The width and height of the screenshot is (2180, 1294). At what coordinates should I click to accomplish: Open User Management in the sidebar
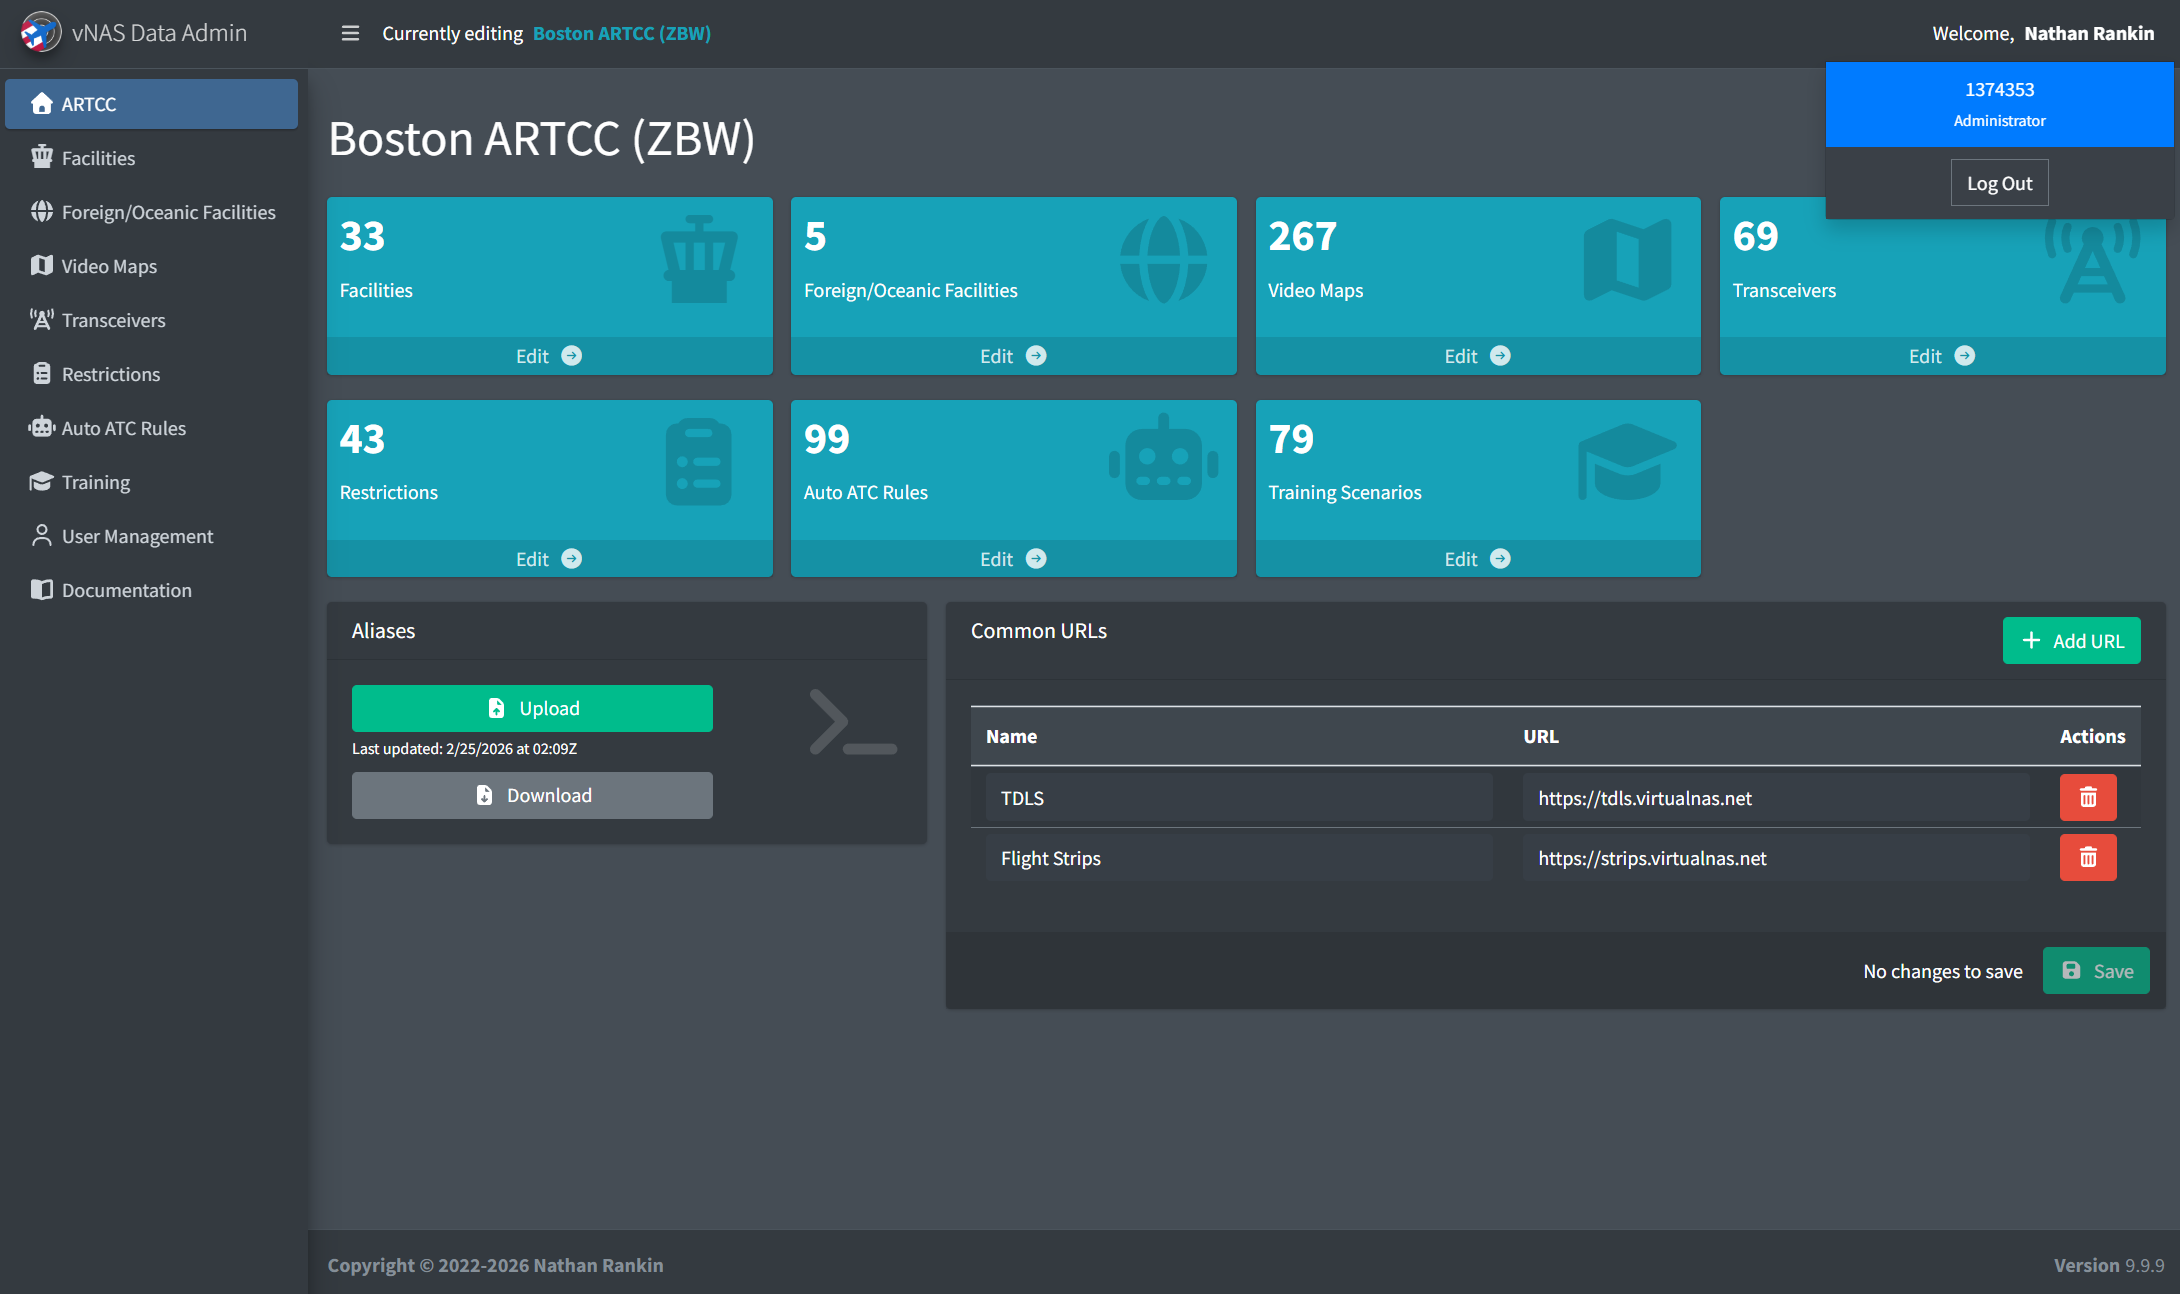click(x=152, y=536)
